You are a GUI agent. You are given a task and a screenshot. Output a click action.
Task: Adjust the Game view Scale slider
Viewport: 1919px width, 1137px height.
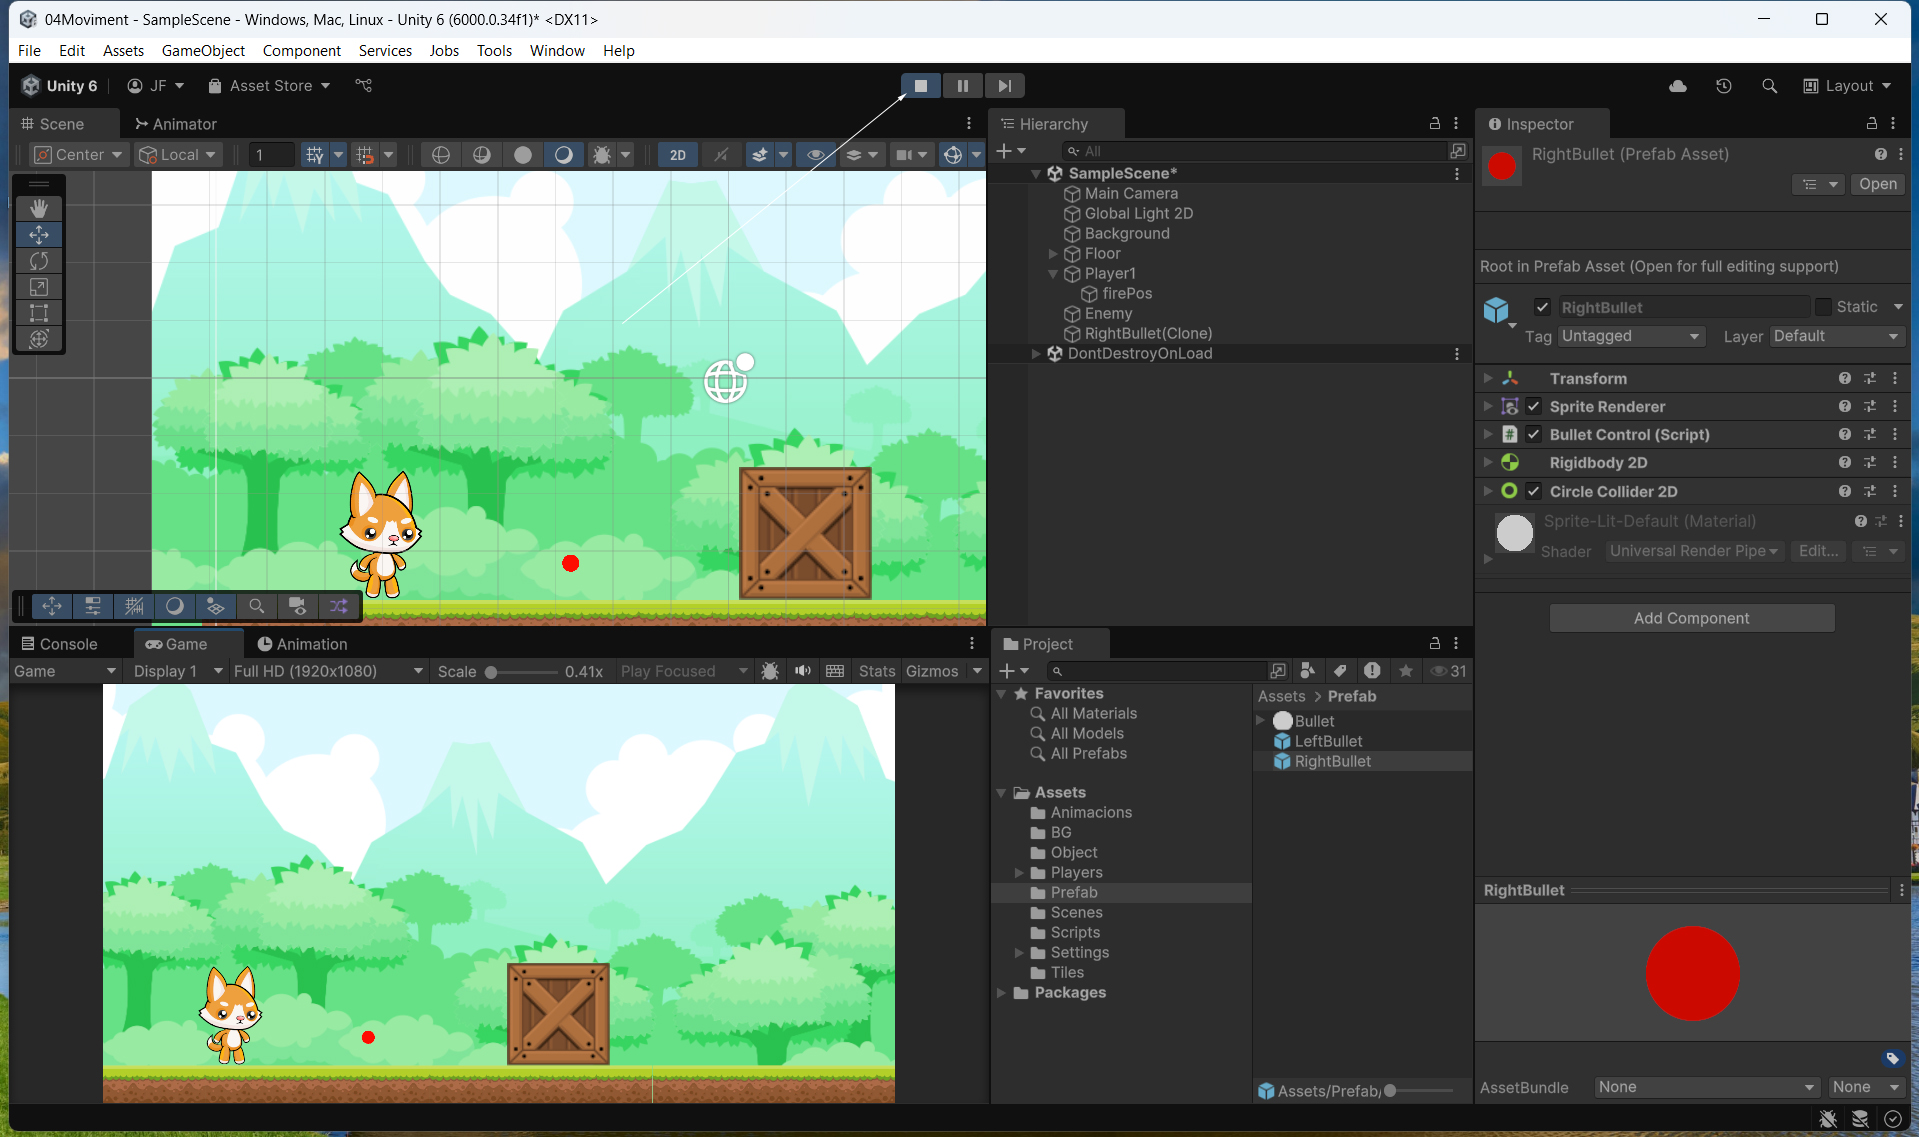point(492,672)
